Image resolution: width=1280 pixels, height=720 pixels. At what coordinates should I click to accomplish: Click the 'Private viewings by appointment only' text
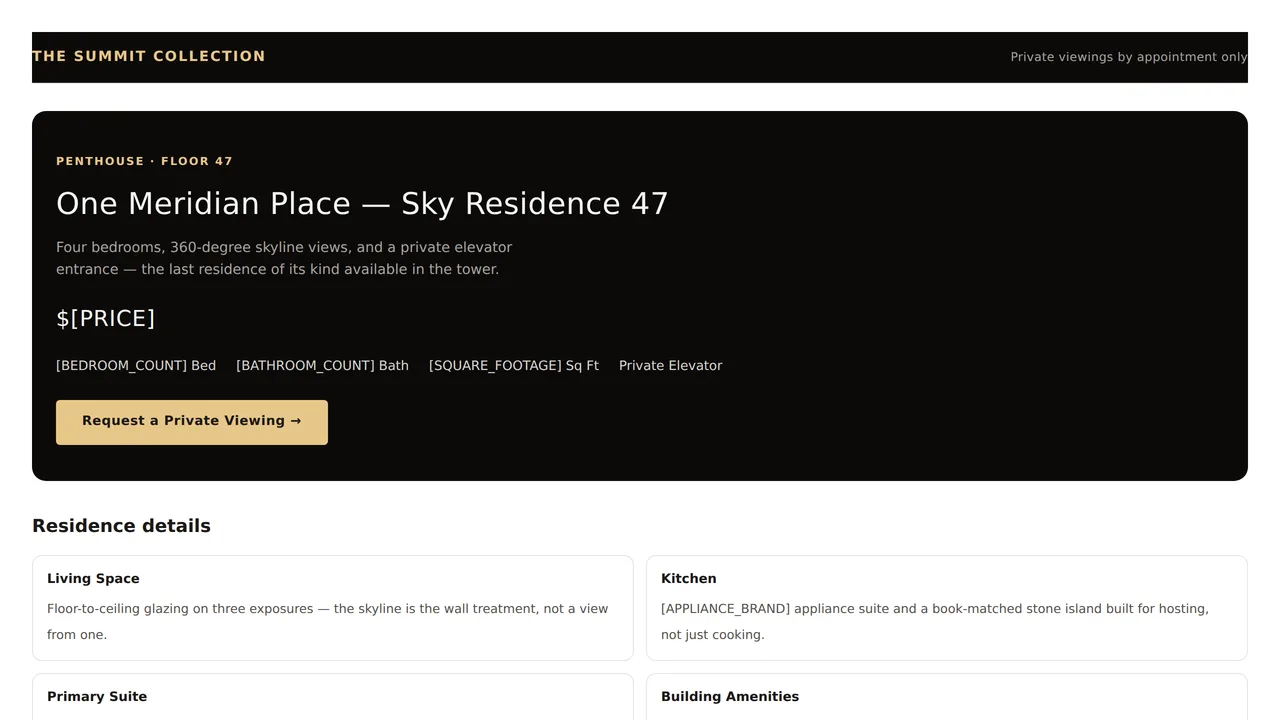(x=1129, y=57)
